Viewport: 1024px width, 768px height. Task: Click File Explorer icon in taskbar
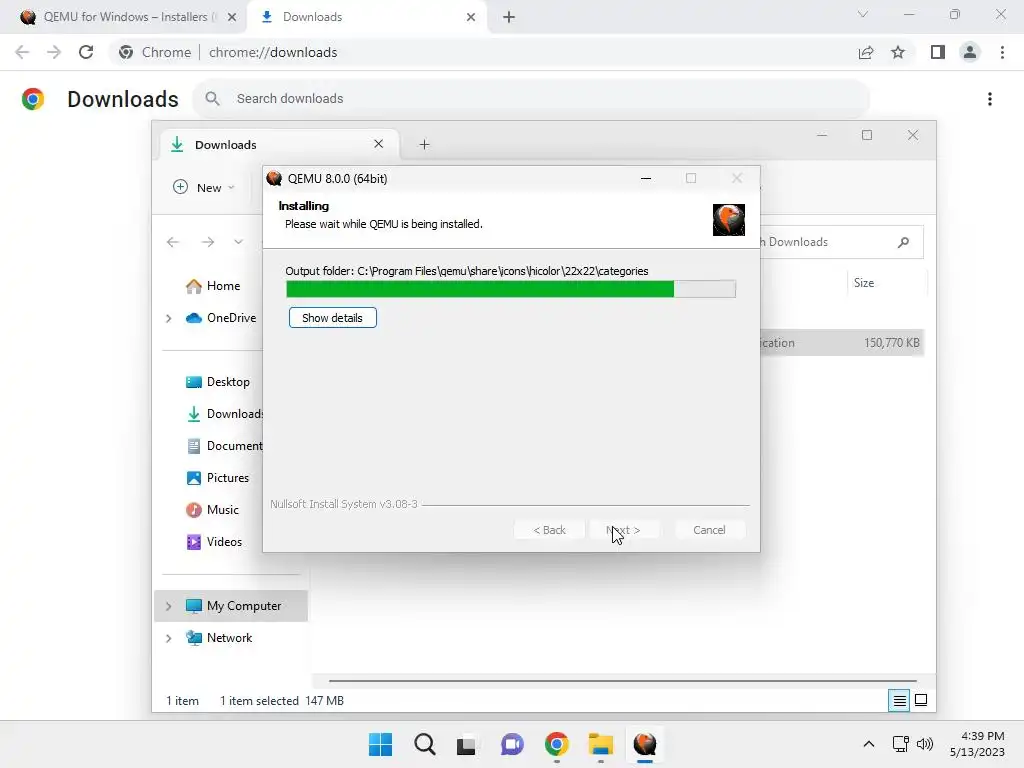point(600,744)
